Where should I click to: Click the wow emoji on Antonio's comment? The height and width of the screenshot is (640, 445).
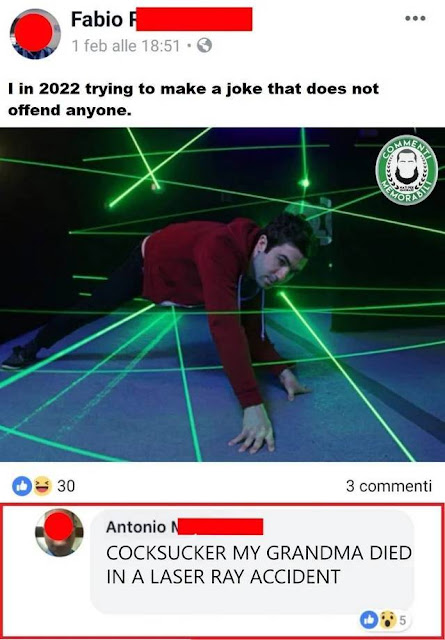click(387, 620)
